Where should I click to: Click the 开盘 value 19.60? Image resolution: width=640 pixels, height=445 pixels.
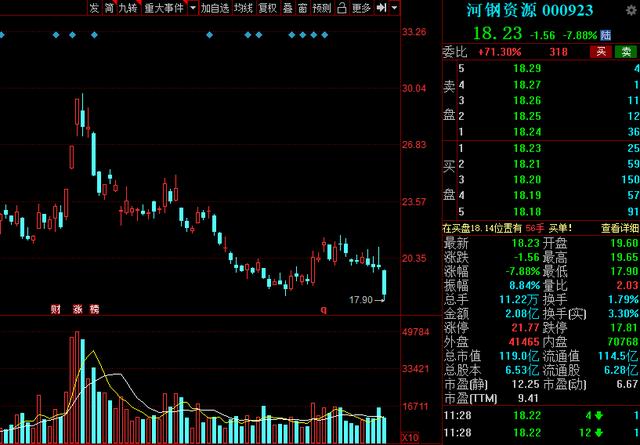[624, 243]
